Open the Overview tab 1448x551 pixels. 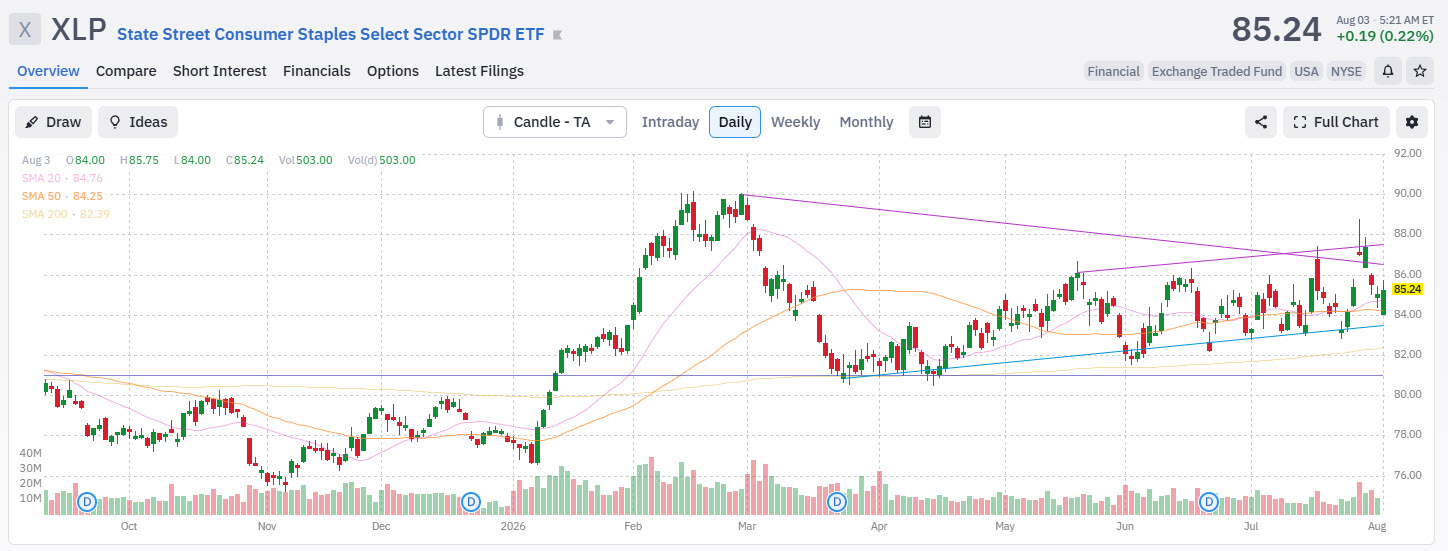(x=48, y=71)
